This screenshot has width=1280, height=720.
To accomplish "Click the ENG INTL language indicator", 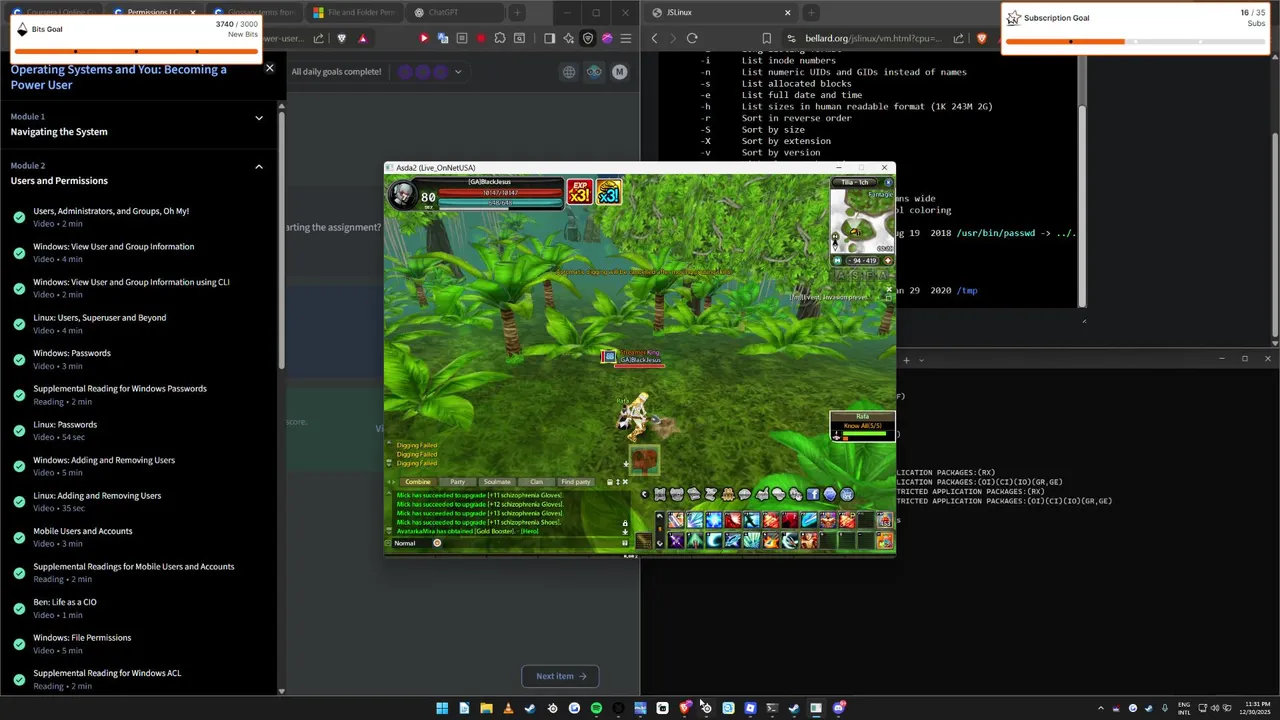I will point(1185,708).
